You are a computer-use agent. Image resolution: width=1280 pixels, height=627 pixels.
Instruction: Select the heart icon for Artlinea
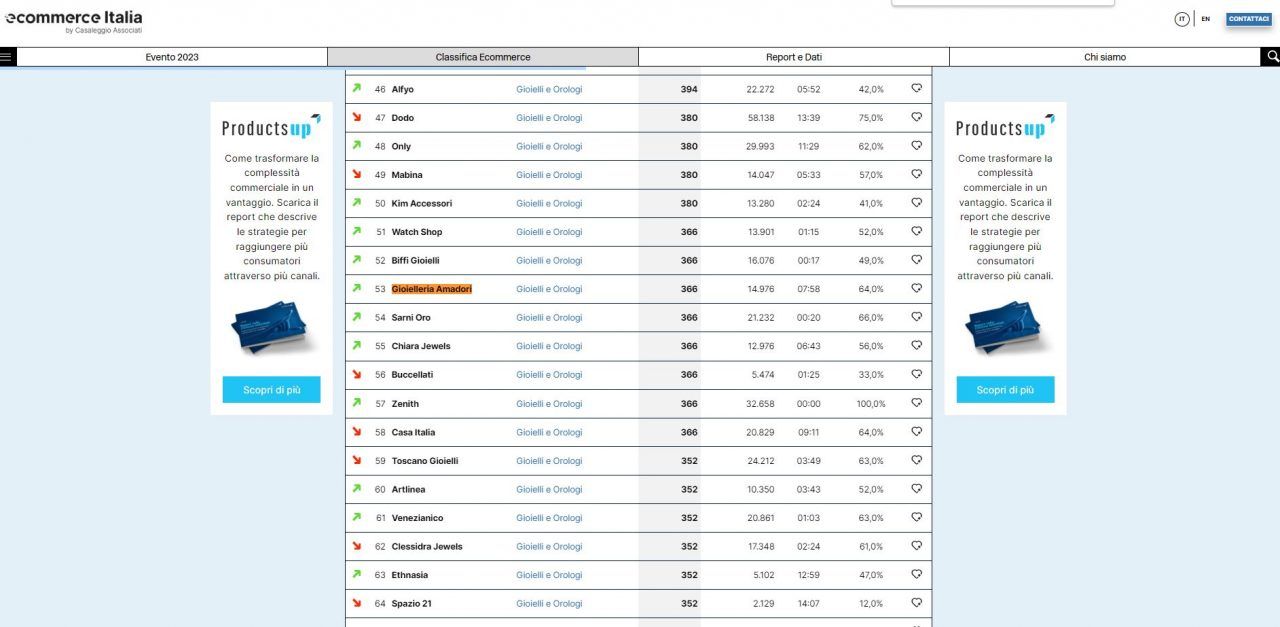(916, 489)
